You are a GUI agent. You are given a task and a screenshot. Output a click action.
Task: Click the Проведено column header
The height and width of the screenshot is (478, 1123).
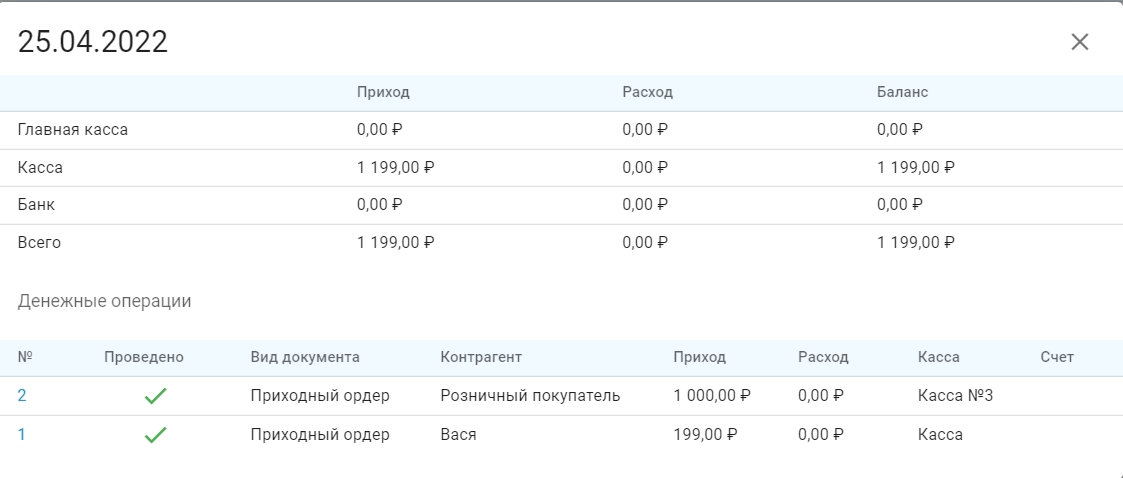(144, 357)
